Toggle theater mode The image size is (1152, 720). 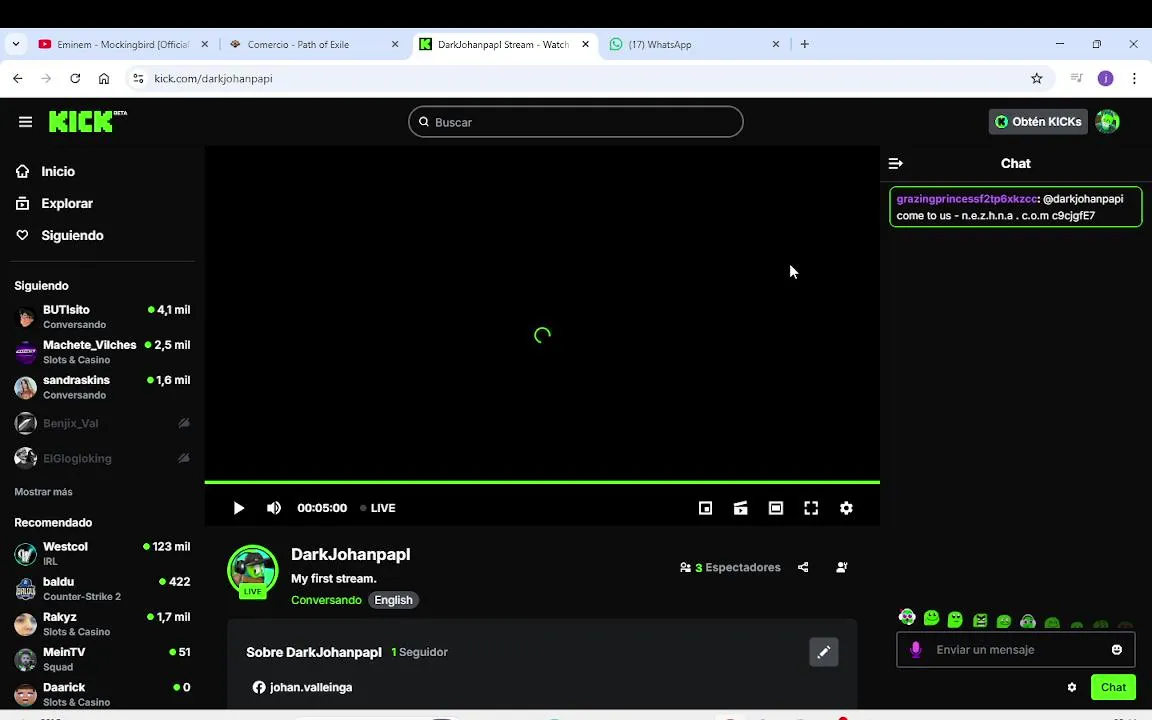(776, 508)
